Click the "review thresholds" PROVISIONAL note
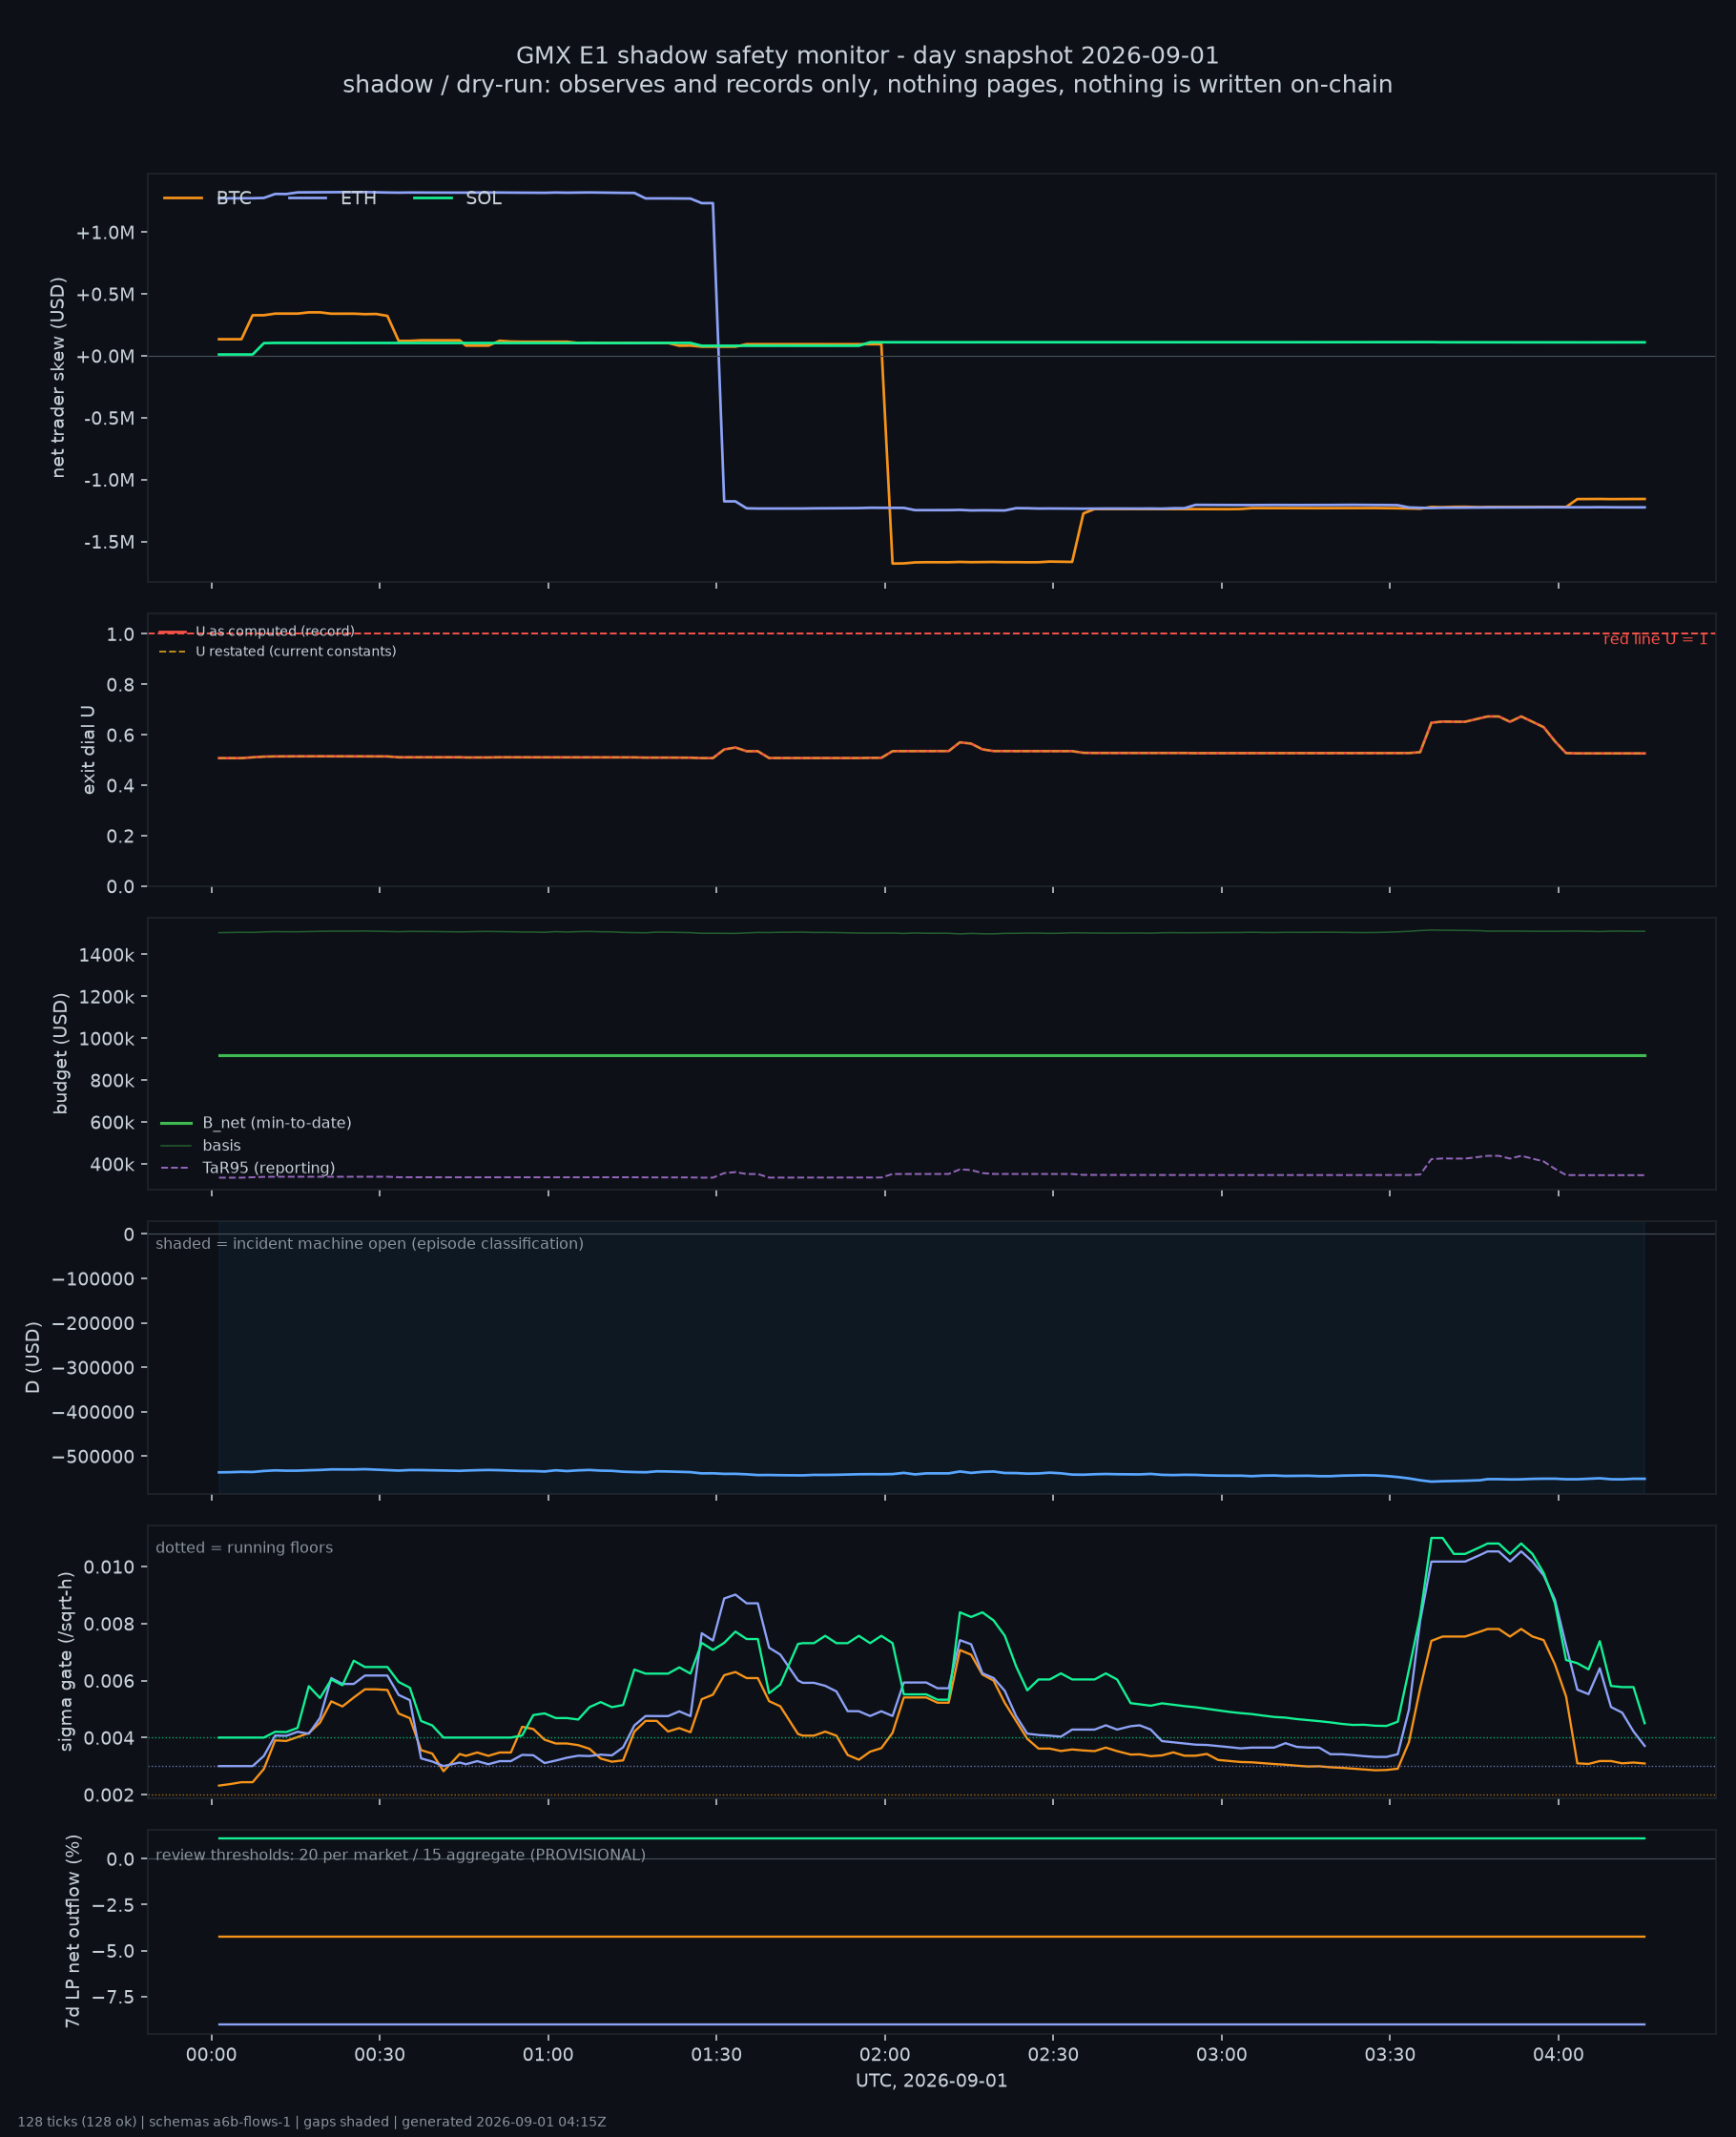 click(401, 1855)
